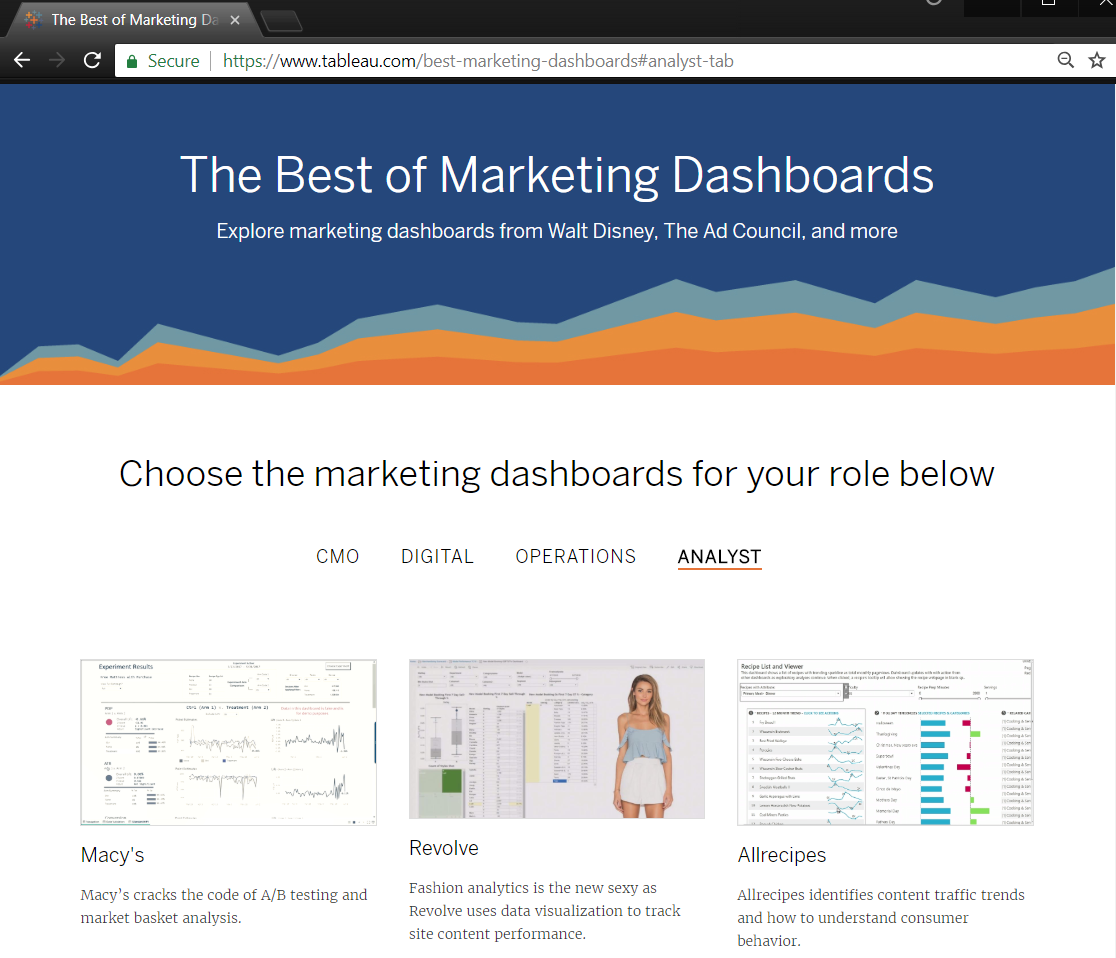Close the Best of Marketing Dashboards tab
This screenshot has width=1116, height=958.
click(234, 19)
